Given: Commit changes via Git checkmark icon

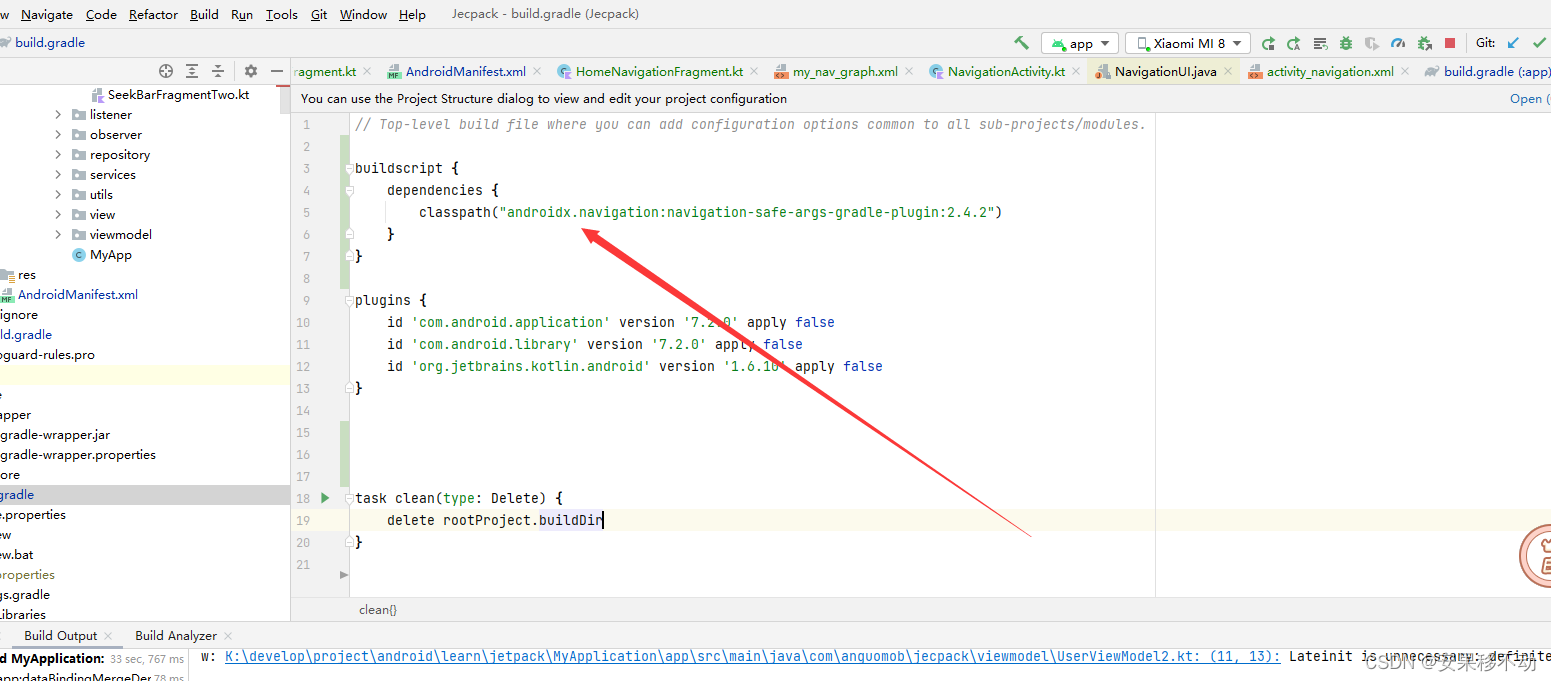Looking at the screenshot, I should click(x=1540, y=43).
